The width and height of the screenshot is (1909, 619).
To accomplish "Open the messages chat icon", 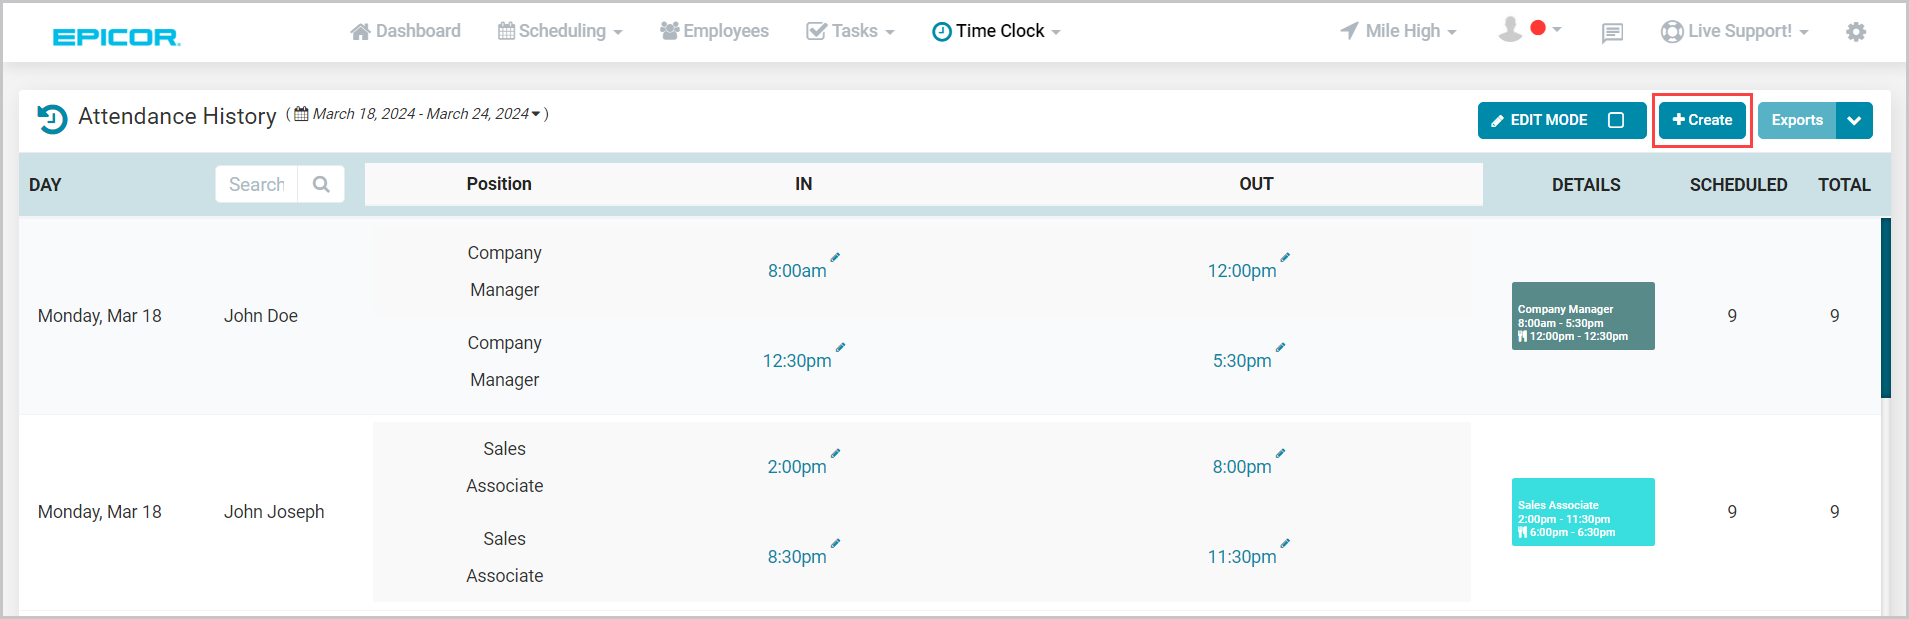I will point(1612,33).
